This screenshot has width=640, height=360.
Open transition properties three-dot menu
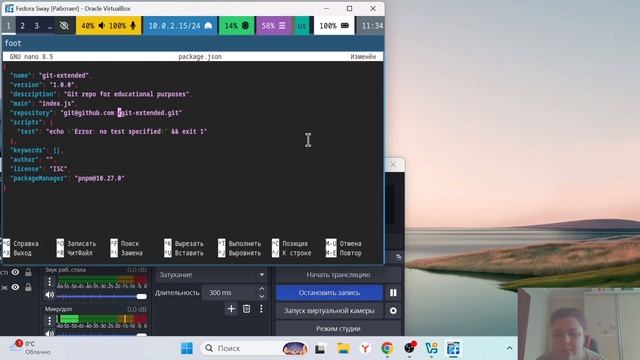pyautogui.click(x=261, y=309)
